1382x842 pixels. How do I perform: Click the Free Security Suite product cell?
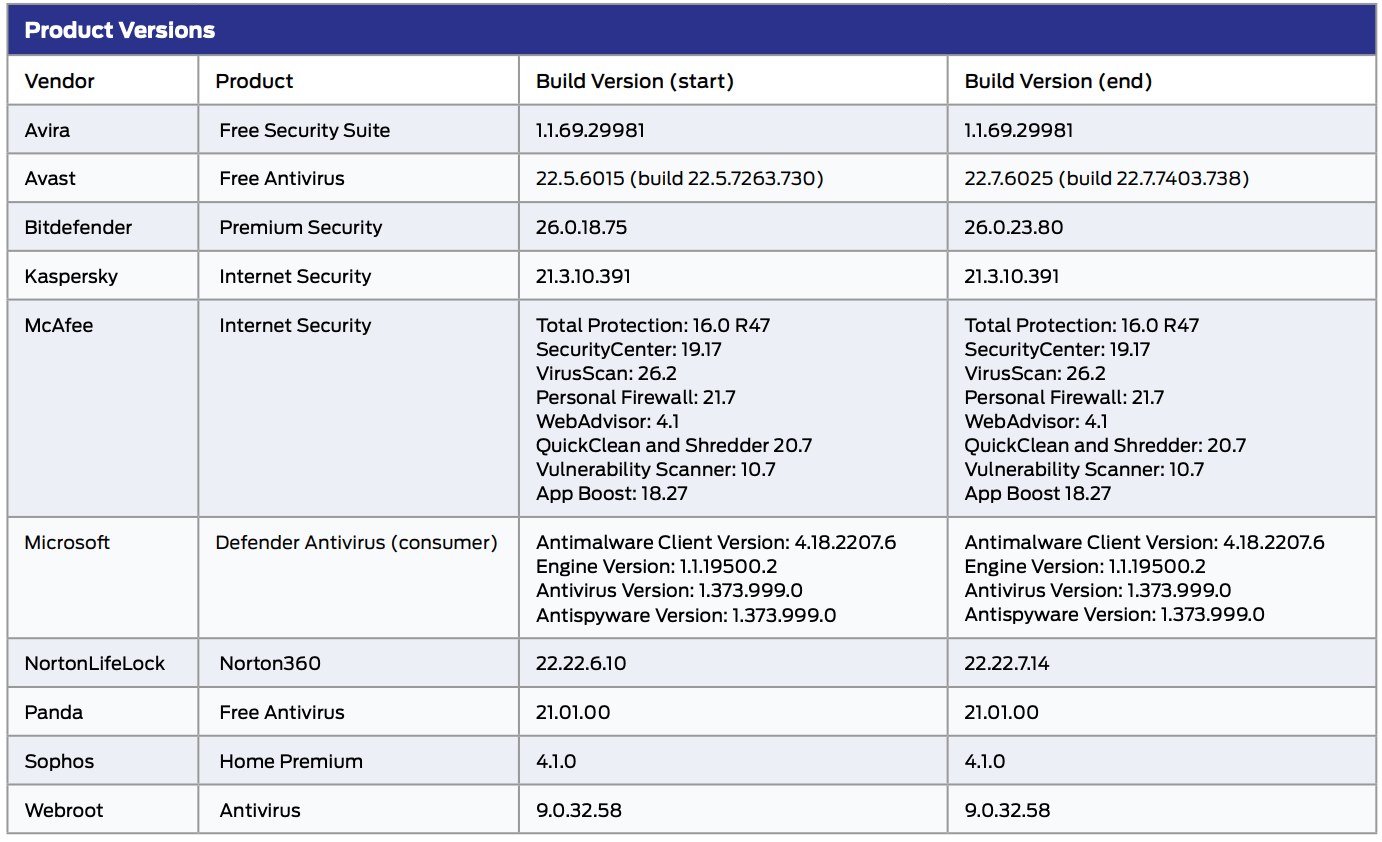coord(305,130)
